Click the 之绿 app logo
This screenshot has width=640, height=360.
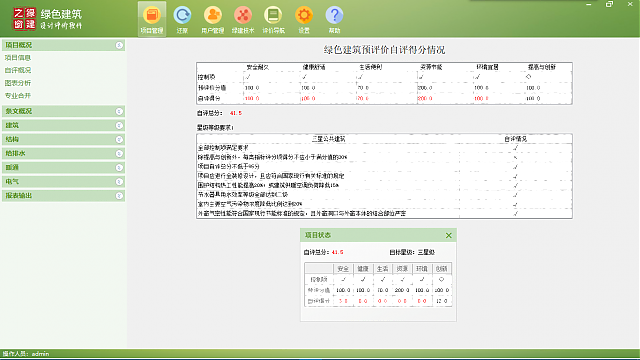[x=24, y=19]
